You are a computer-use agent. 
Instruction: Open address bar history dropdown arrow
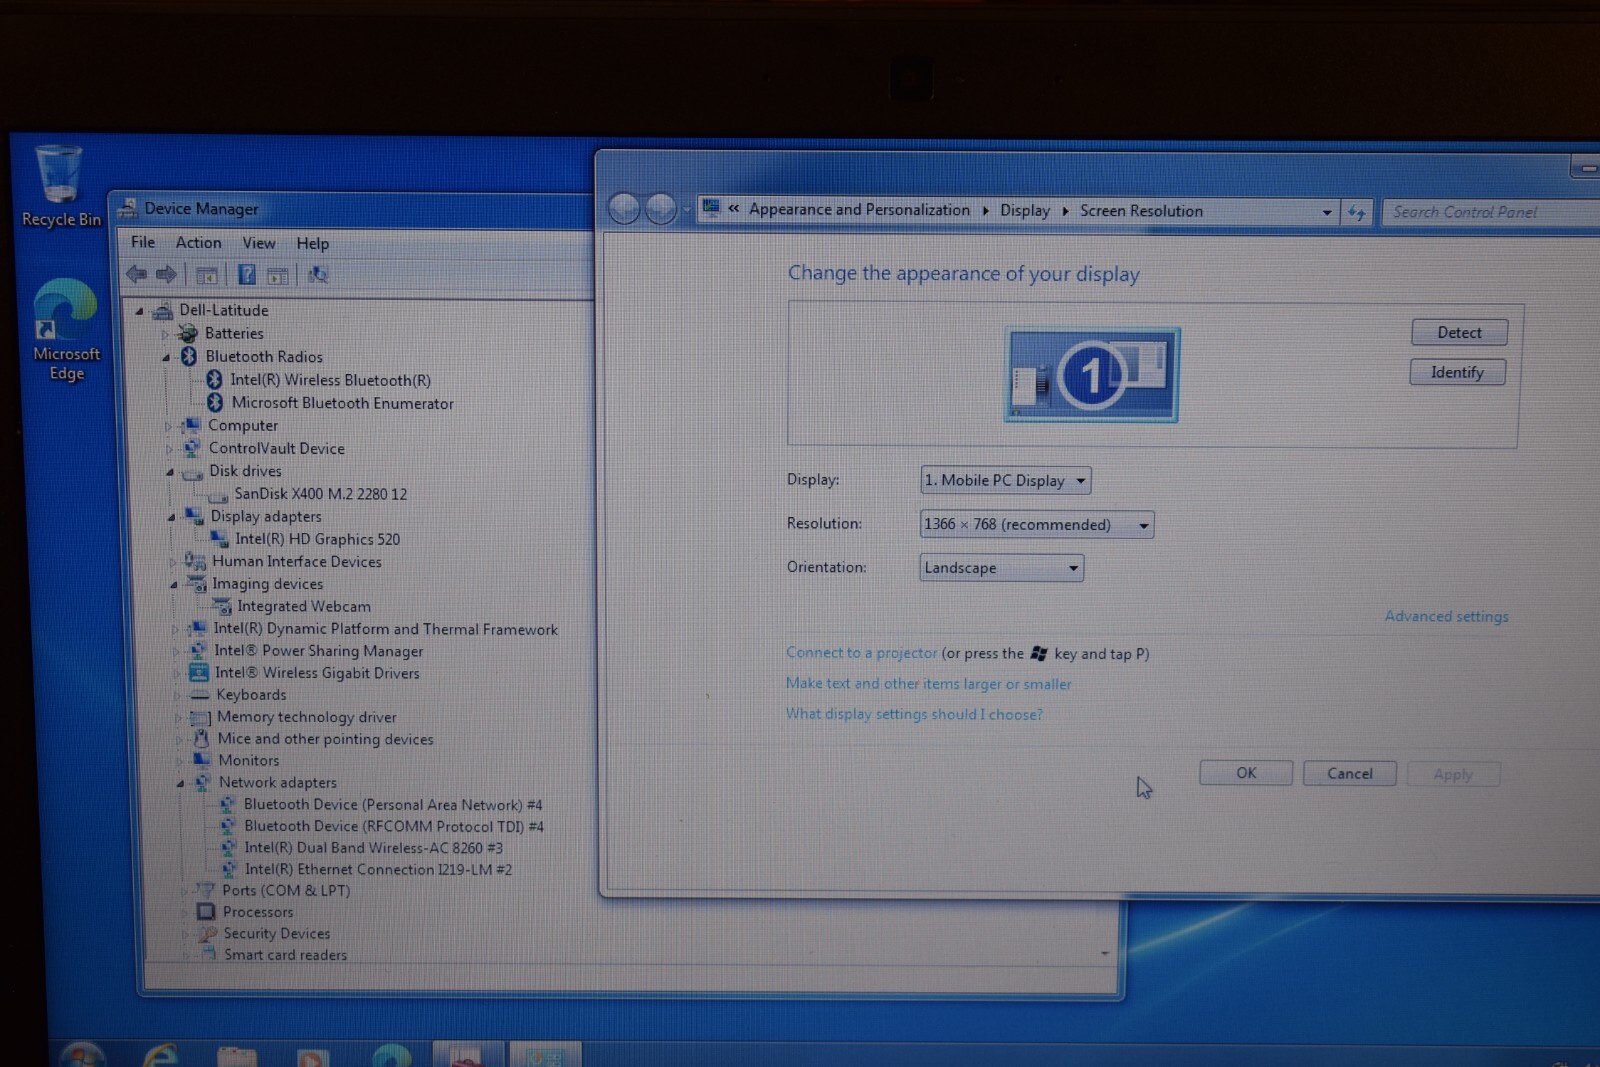(1326, 212)
